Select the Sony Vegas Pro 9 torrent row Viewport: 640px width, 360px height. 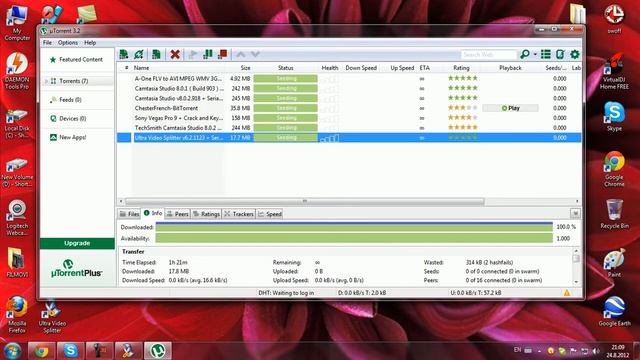tap(349, 118)
